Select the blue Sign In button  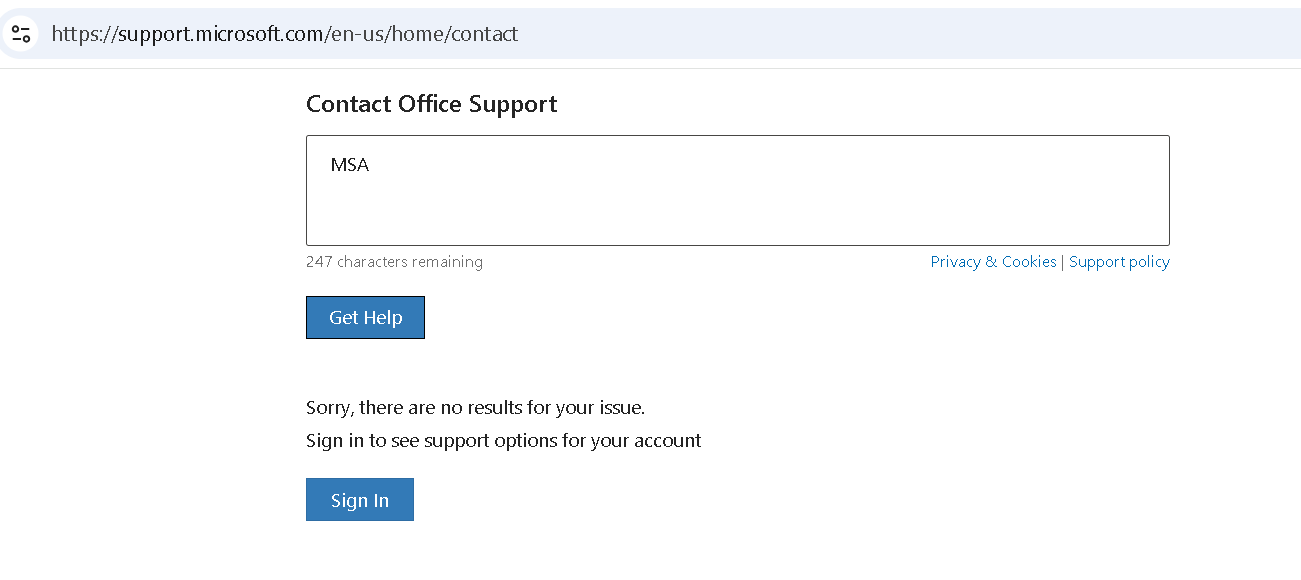[360, 500]
